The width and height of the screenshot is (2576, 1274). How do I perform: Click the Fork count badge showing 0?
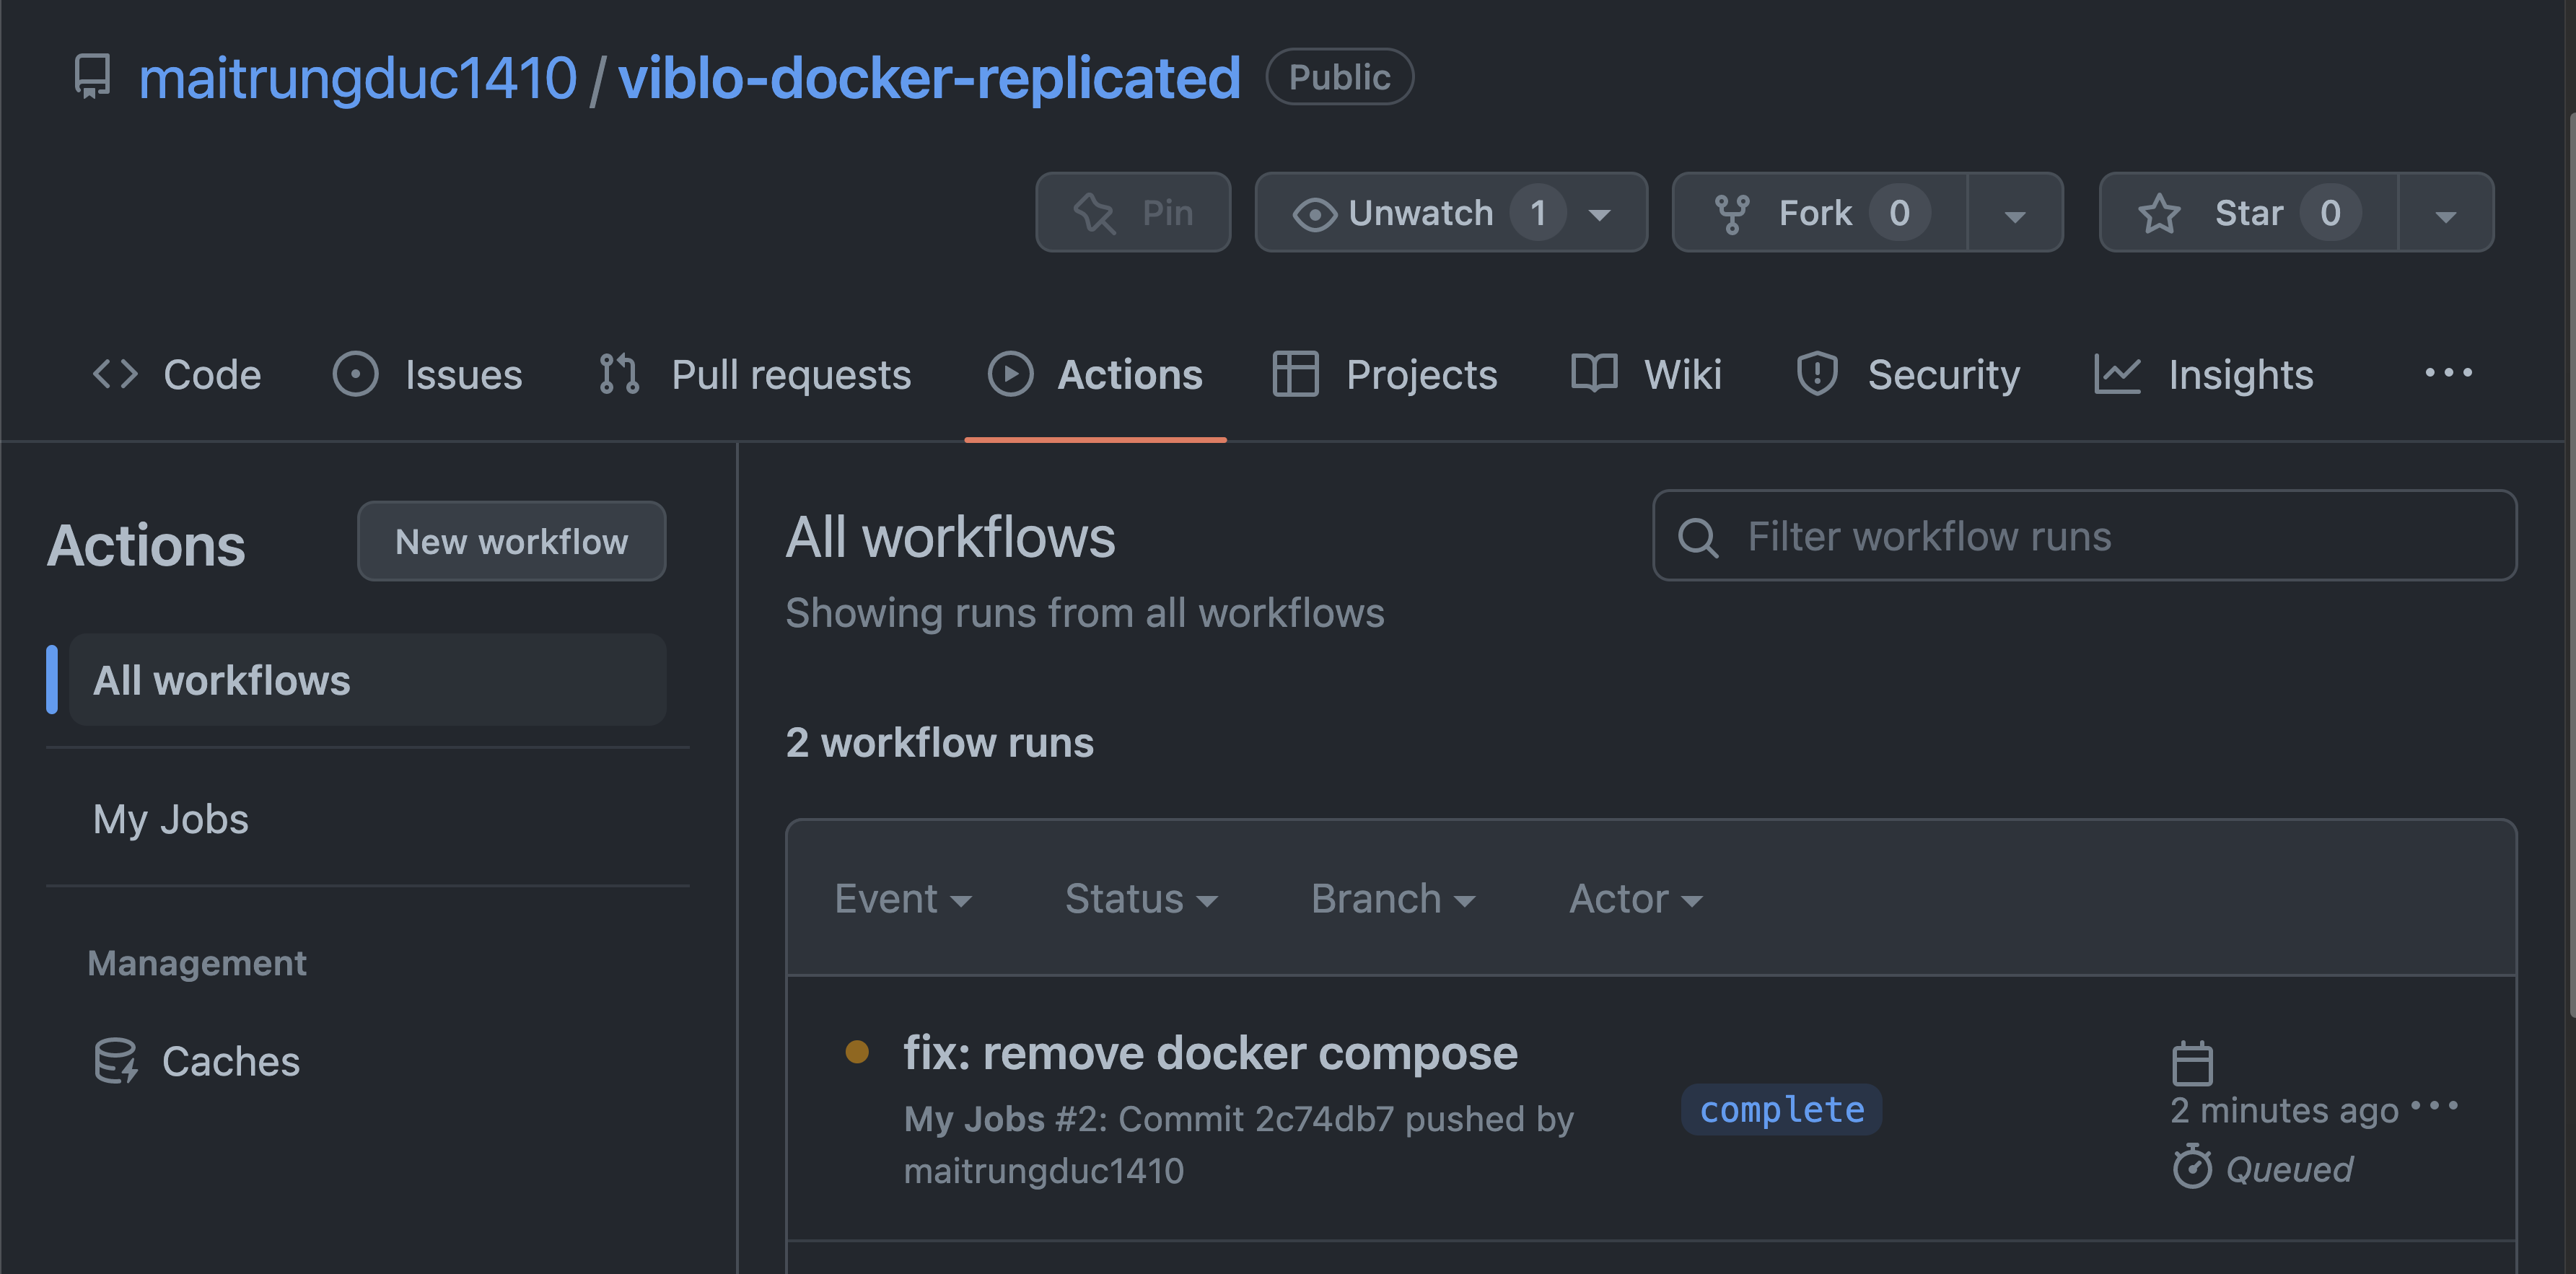pyautogui.click(x=1899, y=213)
